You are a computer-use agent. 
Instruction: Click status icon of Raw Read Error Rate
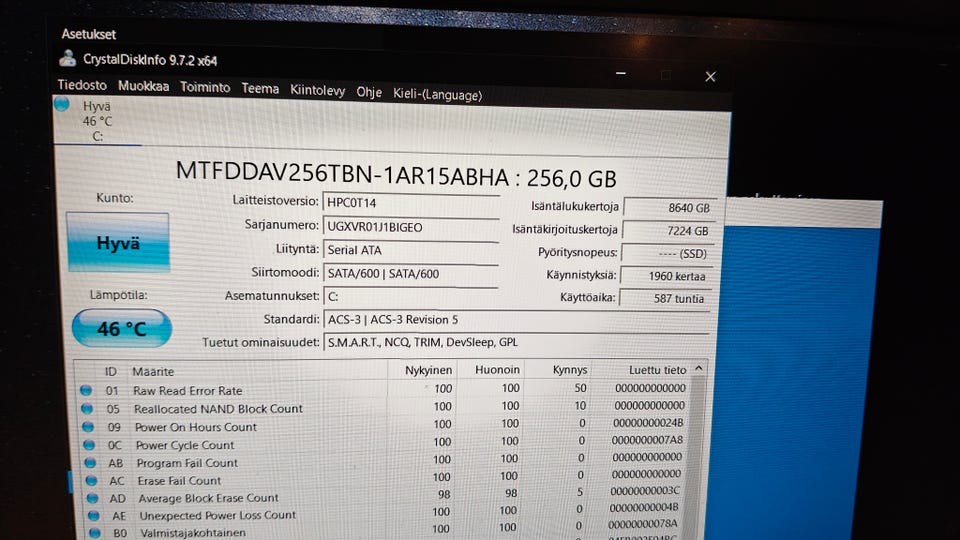coord(86,390)
